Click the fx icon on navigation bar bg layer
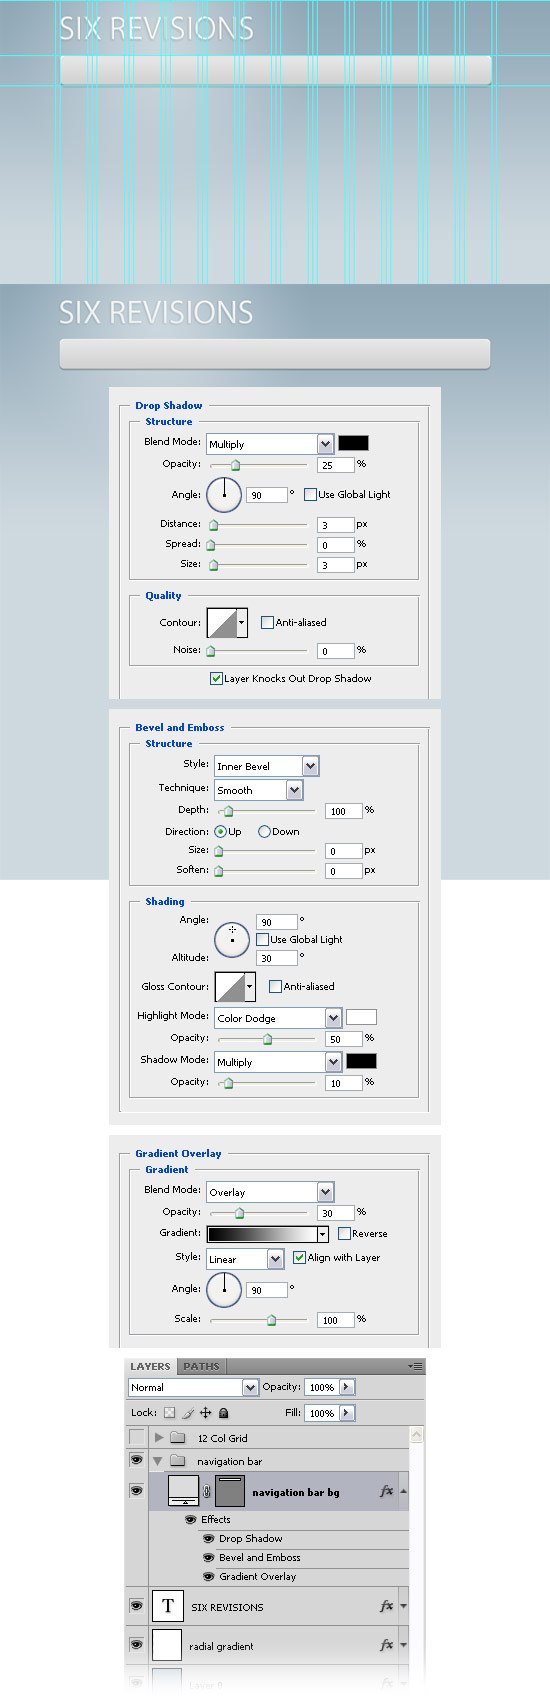Viewport: 550px width, 1700px height. pyautogui.click(x=386, y=1491)
